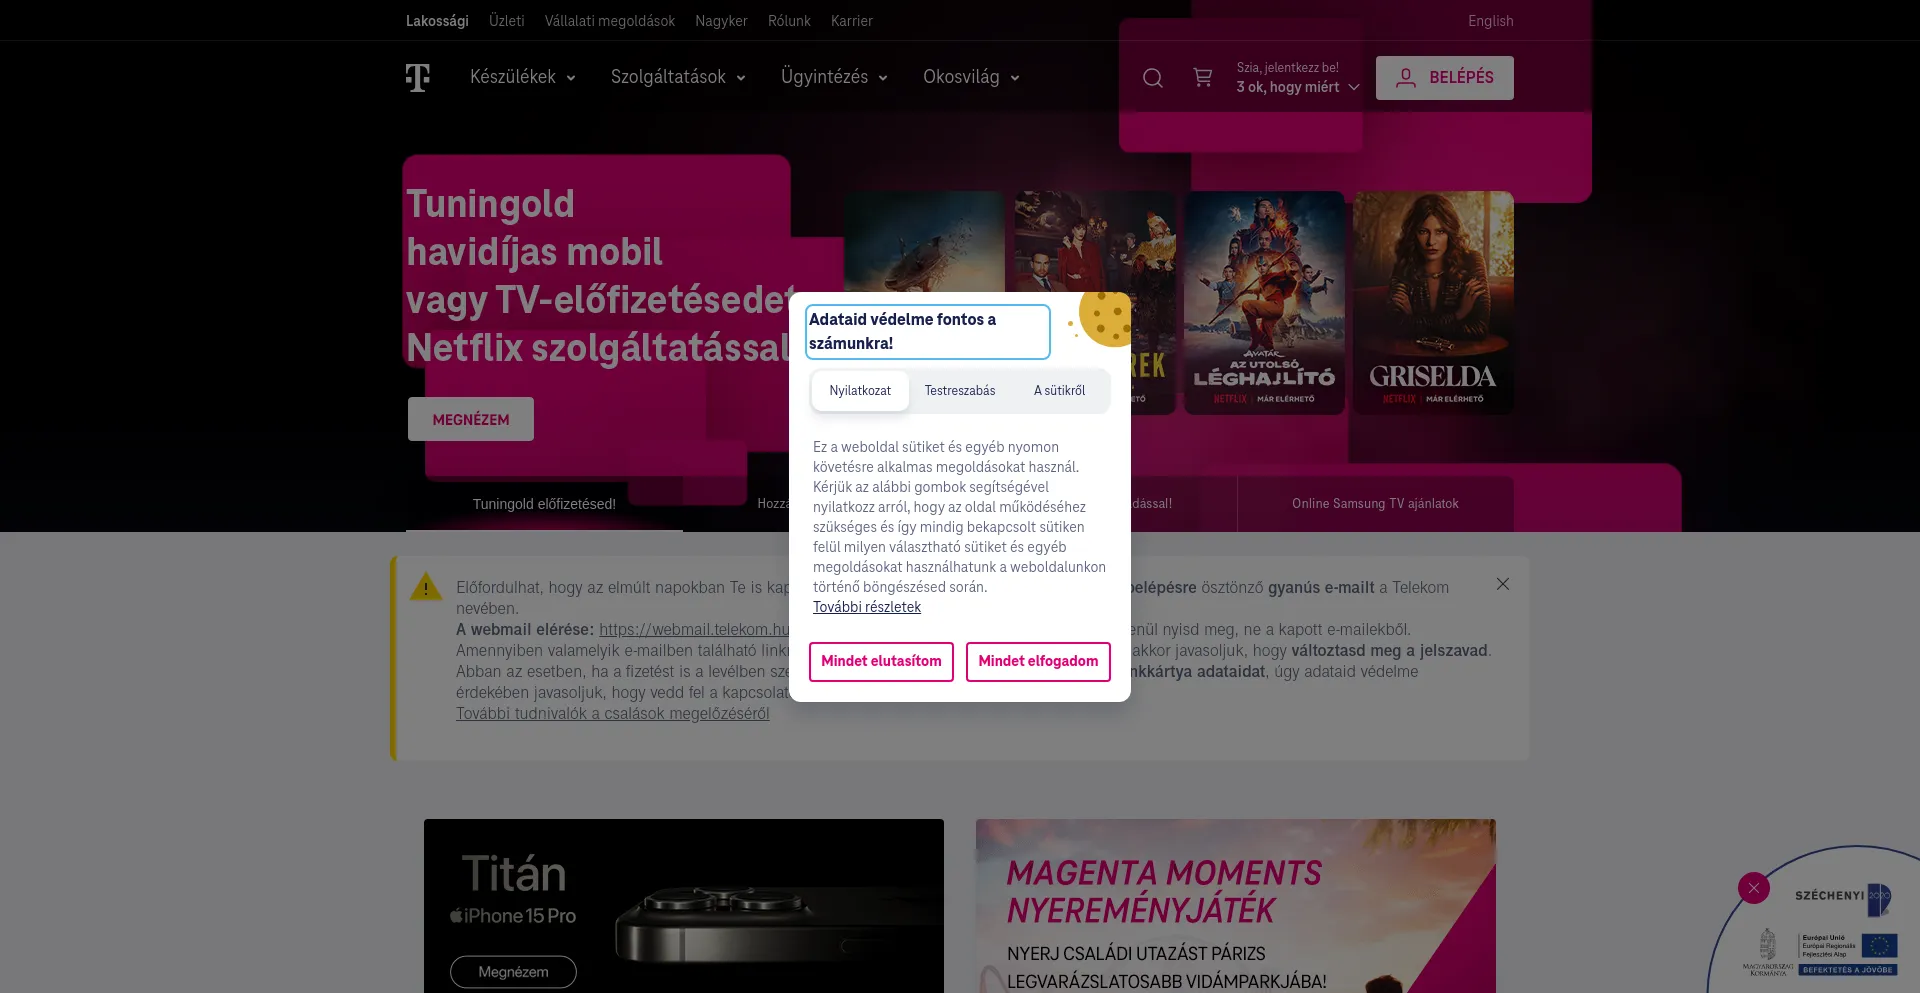The width and height of the screenshot is (1920, 993).
Task: Switch language to English
Action: (x=1490, y=21)
